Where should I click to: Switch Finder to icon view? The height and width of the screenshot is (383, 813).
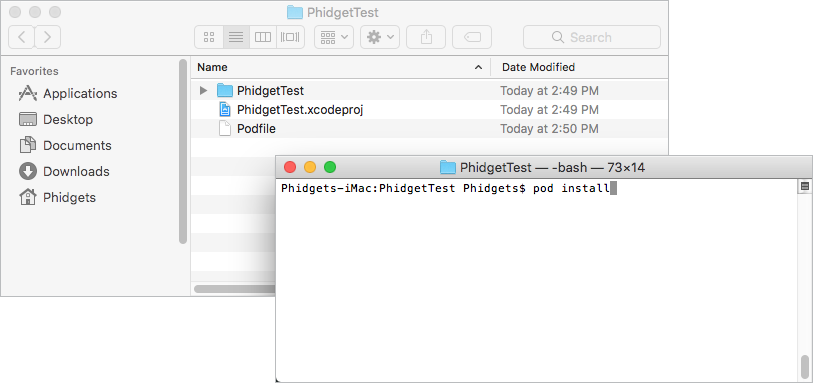tap(209, 37)
